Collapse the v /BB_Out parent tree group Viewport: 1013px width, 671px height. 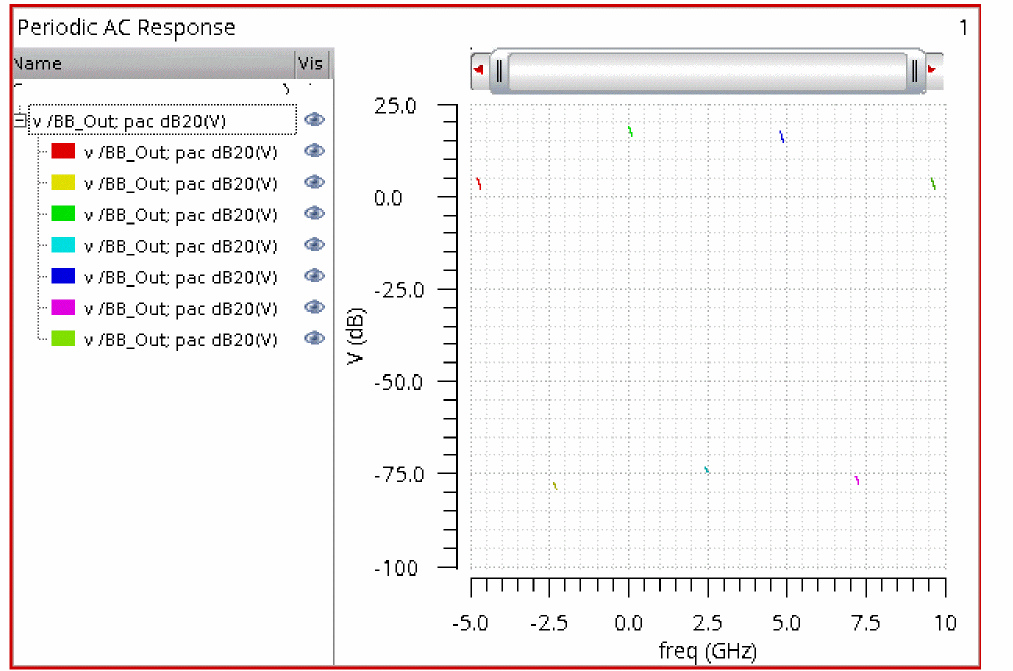pyautogui.click(x=19, y=121)
